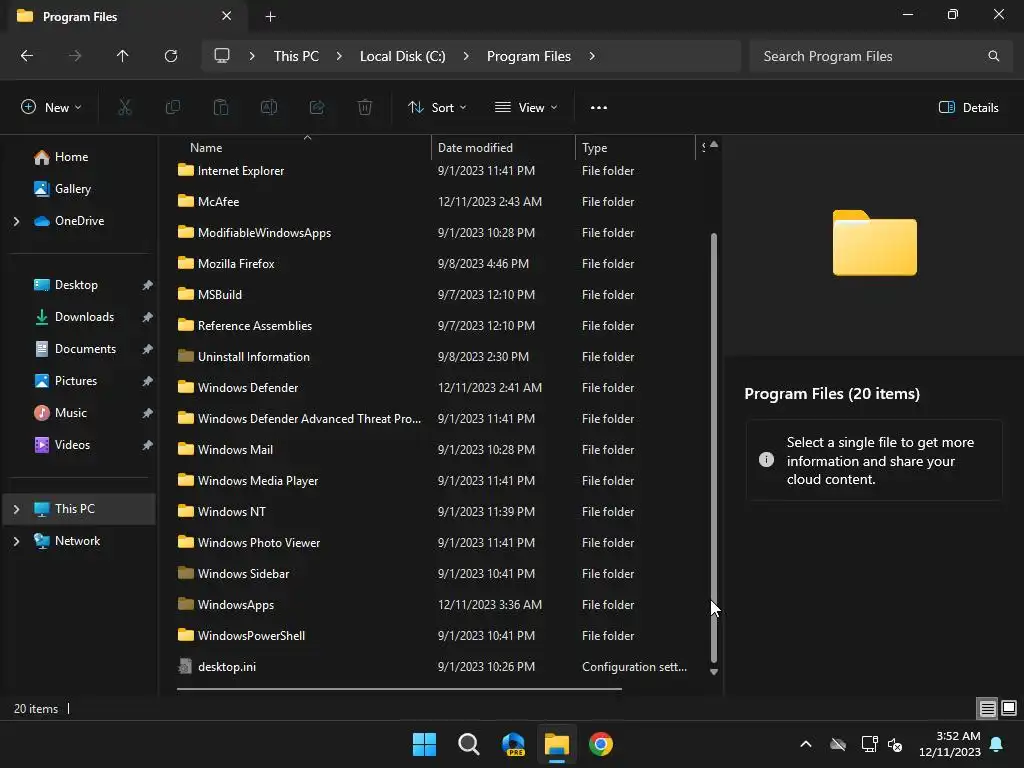Open the New dropdown menu
The image size is (1024, 768).
click(x=52, y=108)
